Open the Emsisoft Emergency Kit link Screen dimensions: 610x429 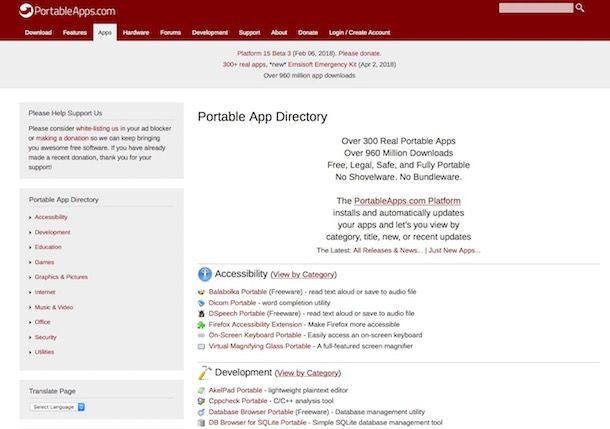click(322, 65)
